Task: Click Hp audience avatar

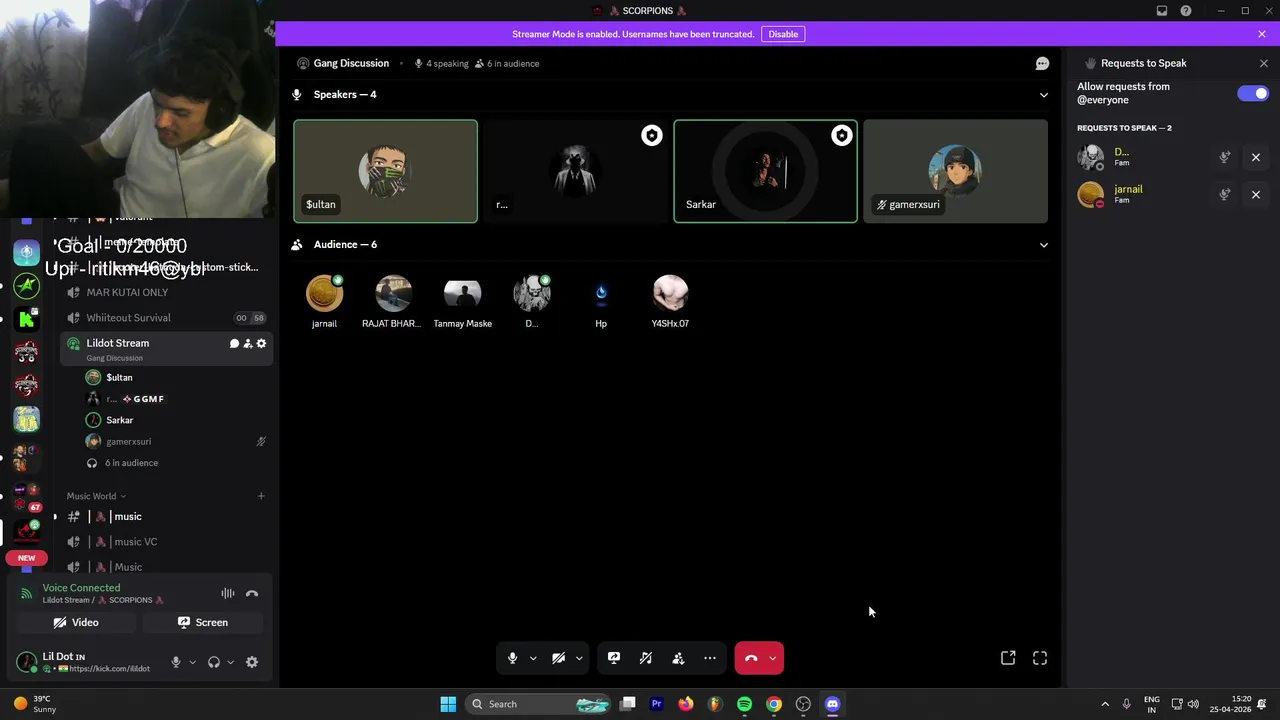Action: click(601, 293)
